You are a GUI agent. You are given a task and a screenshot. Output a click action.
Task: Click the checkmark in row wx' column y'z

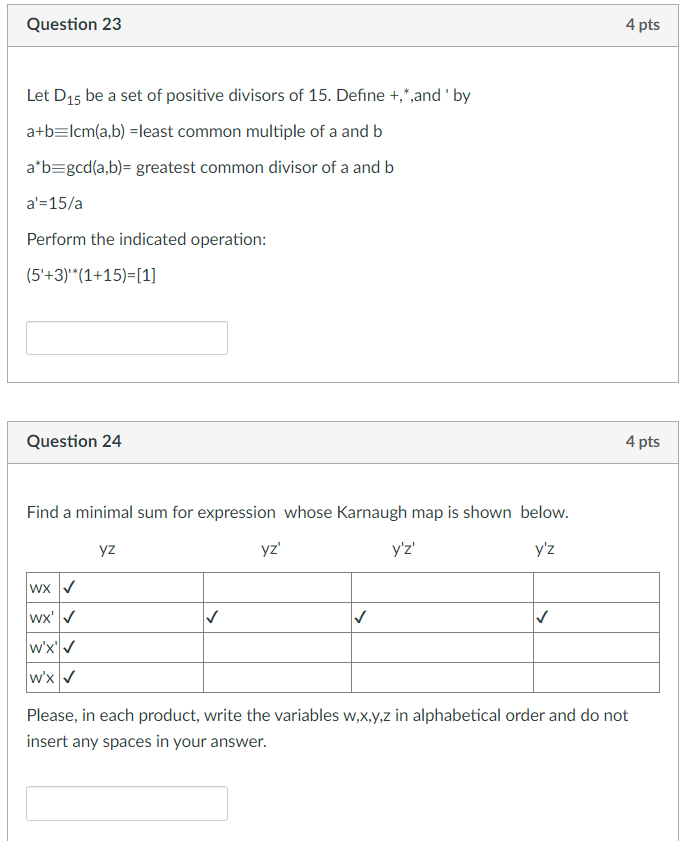point(541,617)
